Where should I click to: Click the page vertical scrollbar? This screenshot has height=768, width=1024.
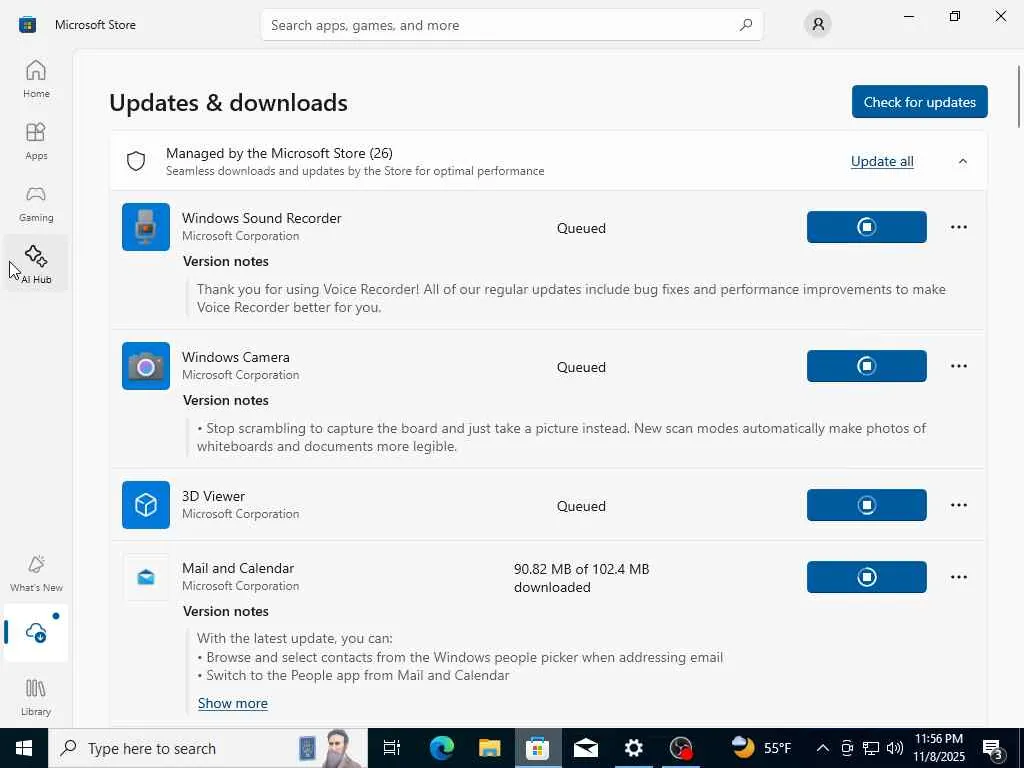coord(1018,97)
